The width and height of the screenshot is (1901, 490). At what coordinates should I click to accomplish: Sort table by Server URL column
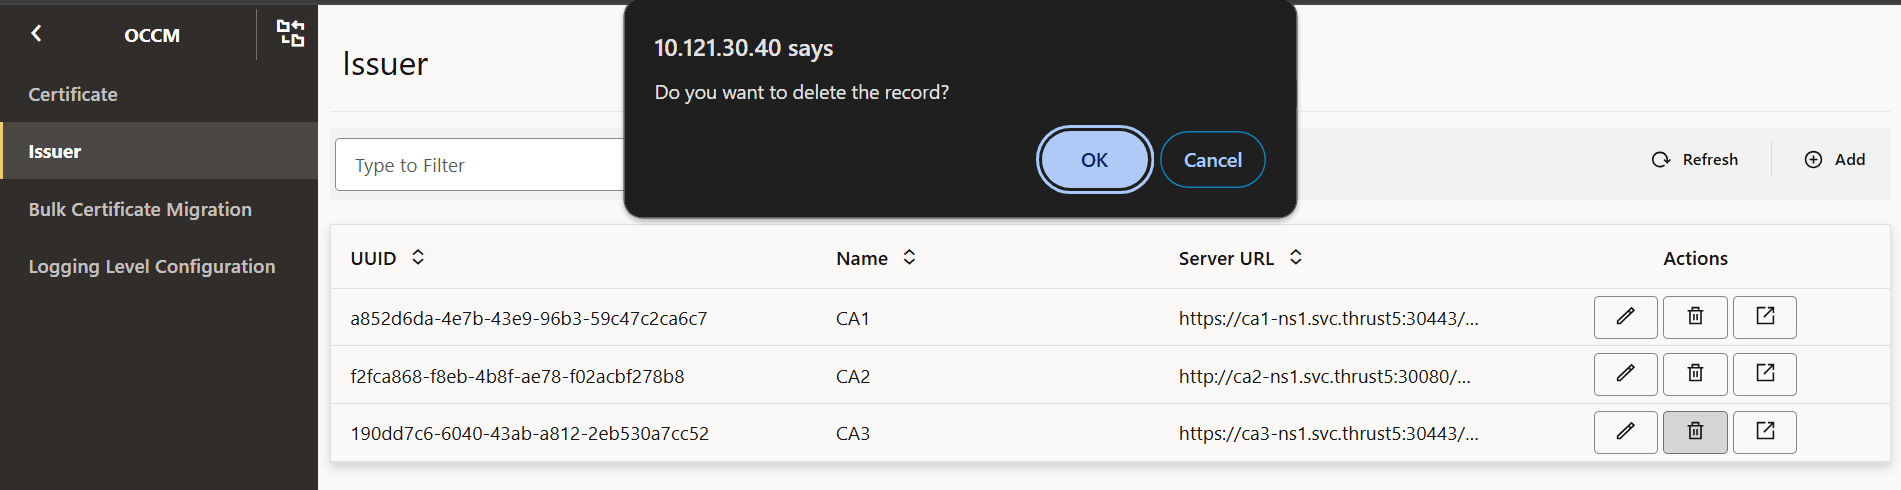(x=1295, y=258)
